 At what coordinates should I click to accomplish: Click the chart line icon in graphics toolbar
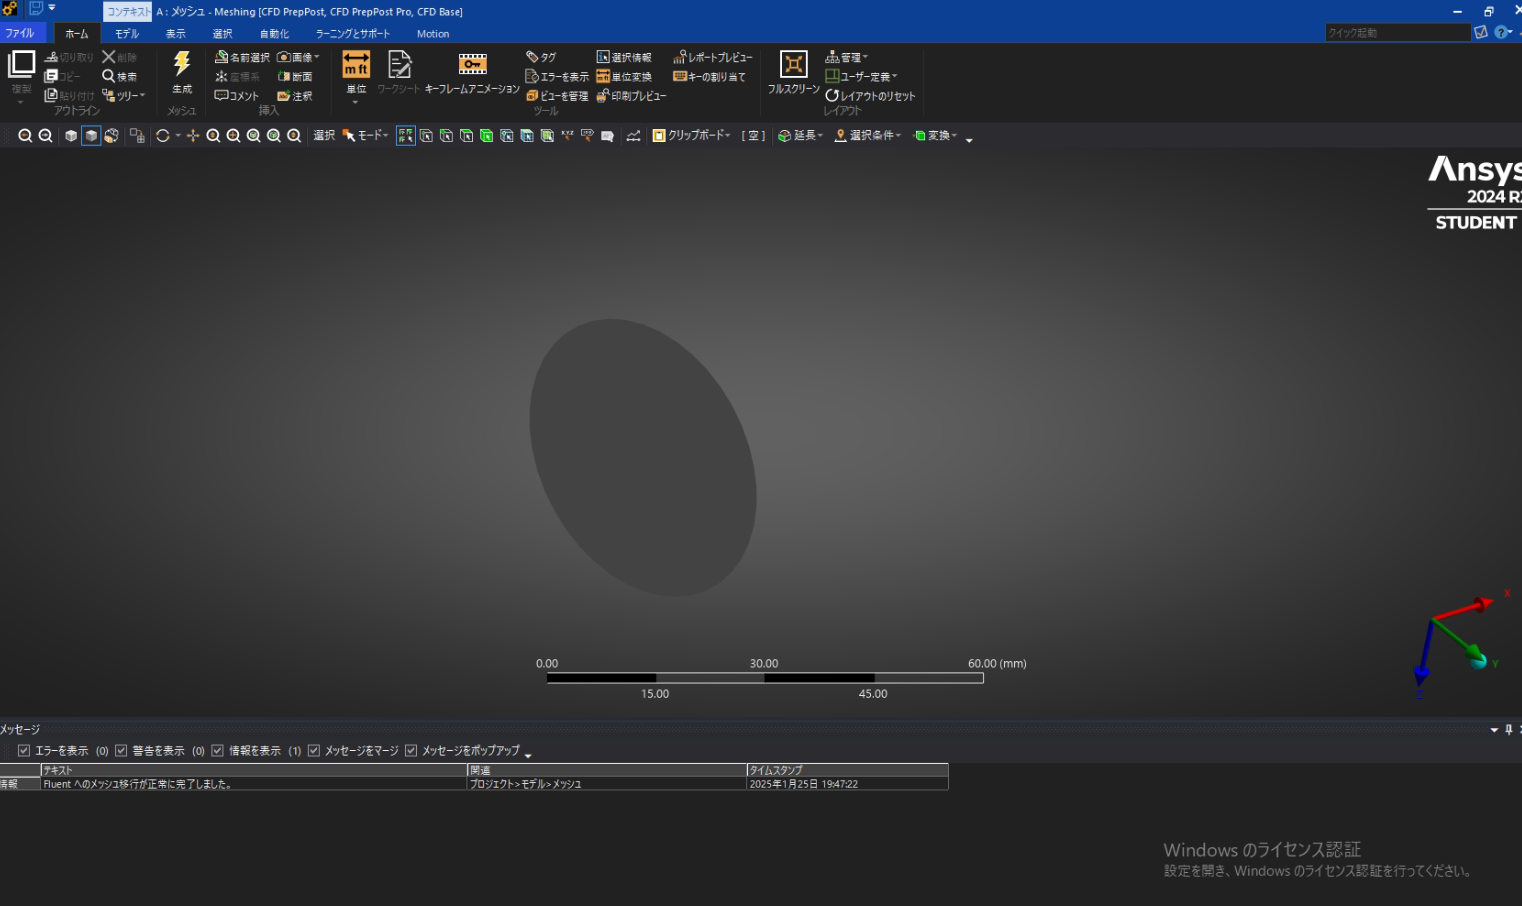point(633,136)
